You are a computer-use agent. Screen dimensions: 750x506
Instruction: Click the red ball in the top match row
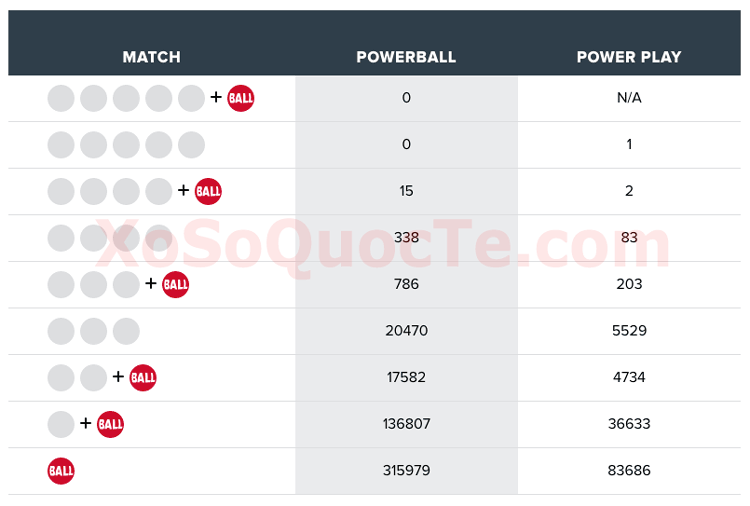pos(241,98)
